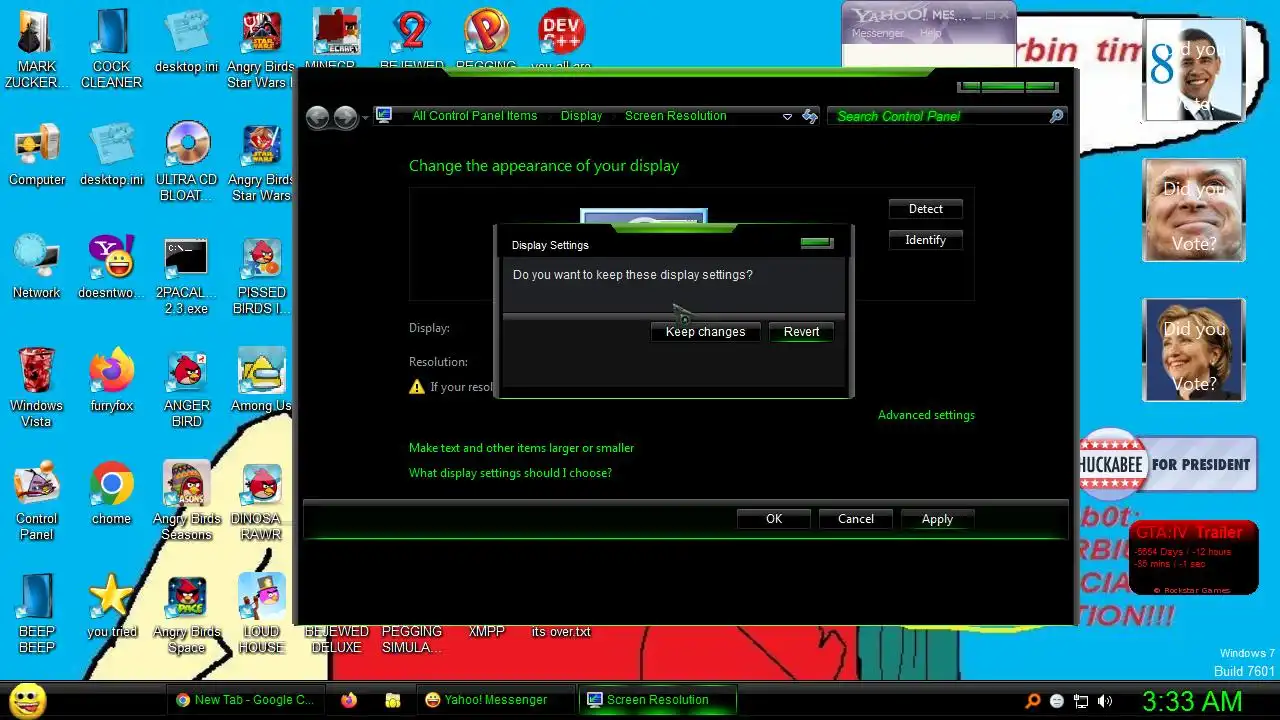Open 'What display settings should I choose?' link

510,473
